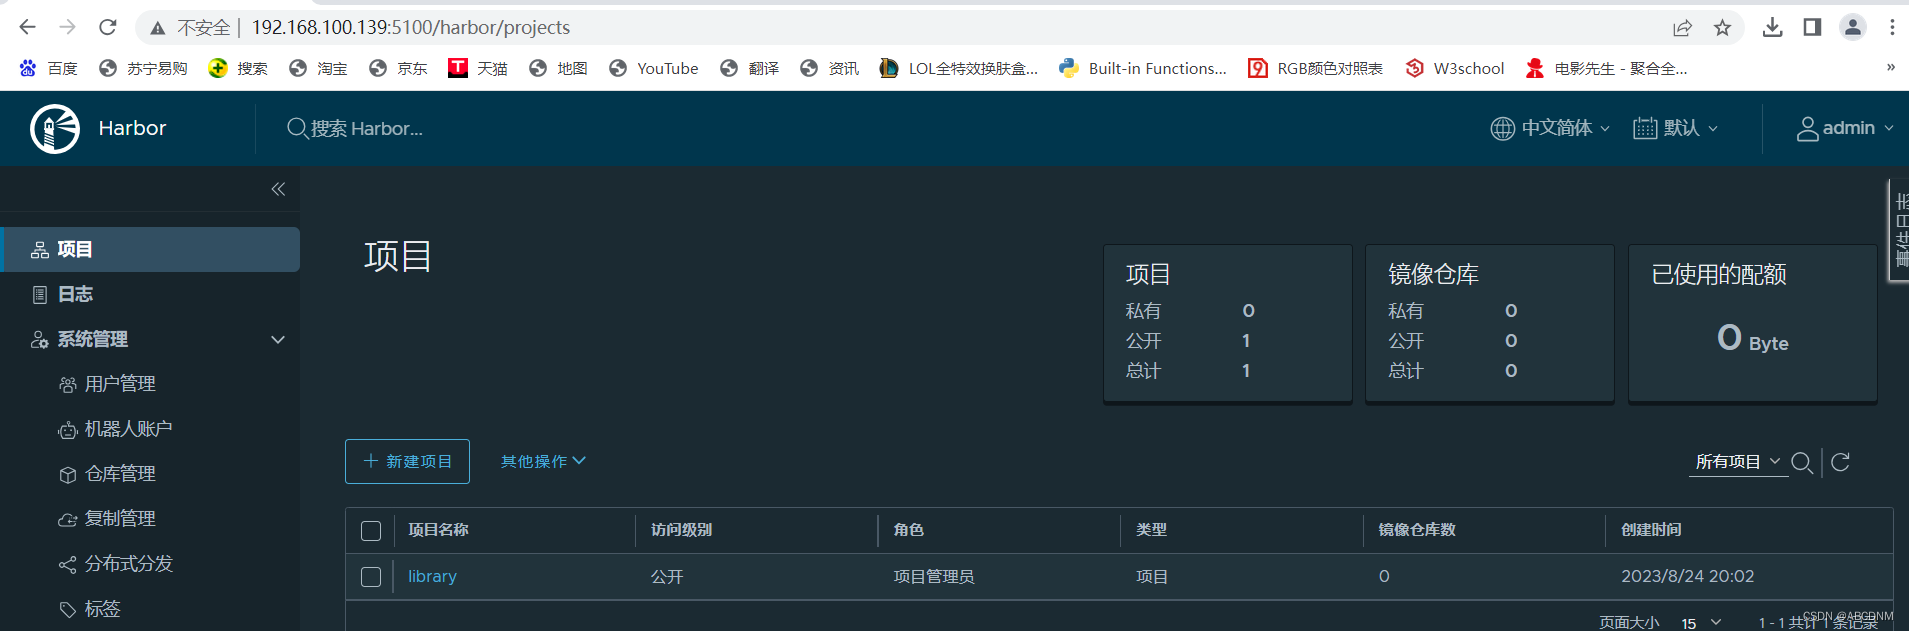Screen dimensions: 1909x631
Task: Open the 默认 theme dropdown
Action: 1676,128
